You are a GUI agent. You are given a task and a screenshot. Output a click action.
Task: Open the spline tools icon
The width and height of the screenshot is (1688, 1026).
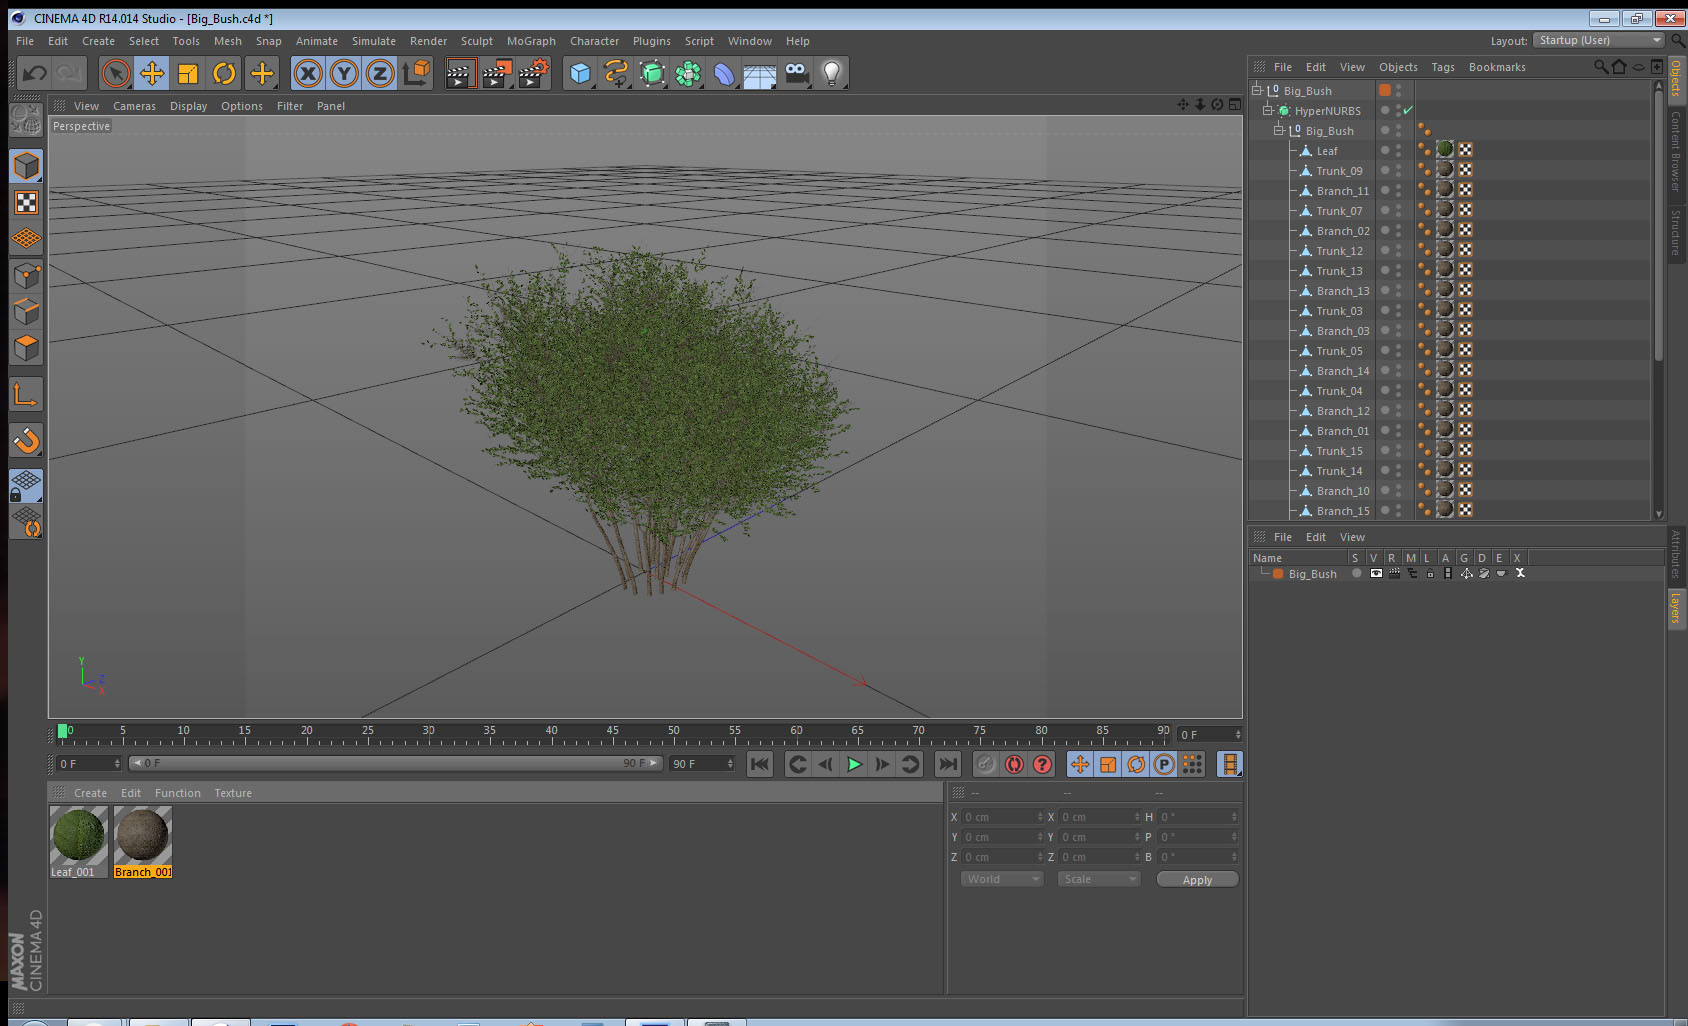tap(616, 73)
